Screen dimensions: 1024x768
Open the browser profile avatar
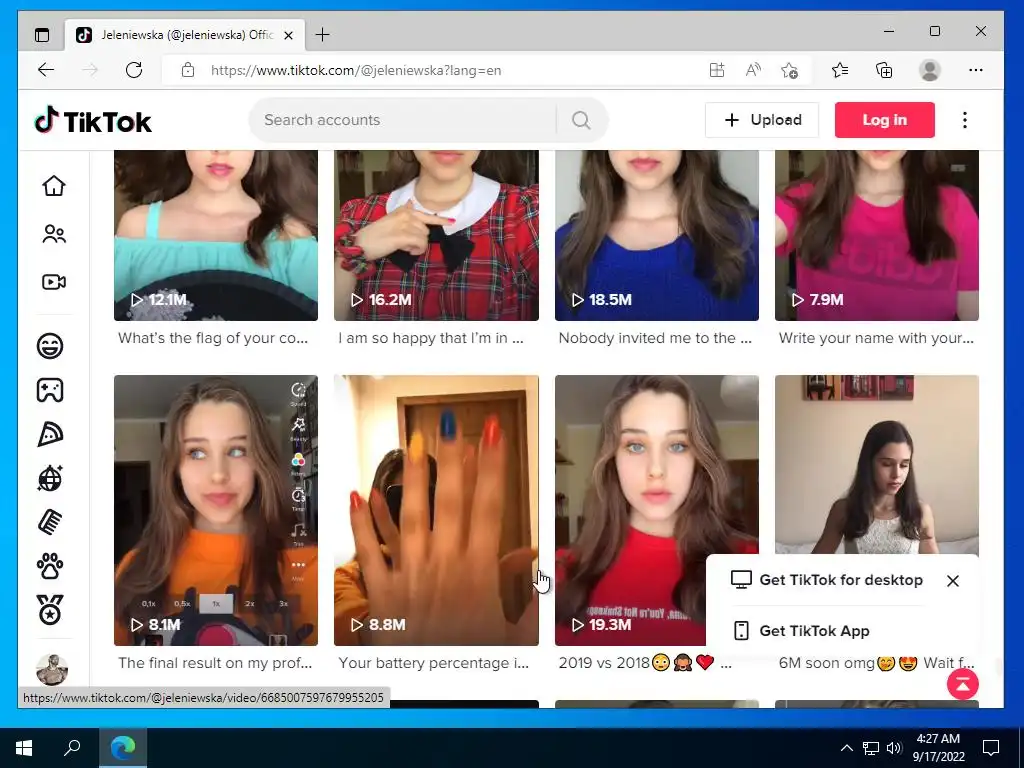tap(929, 70)
